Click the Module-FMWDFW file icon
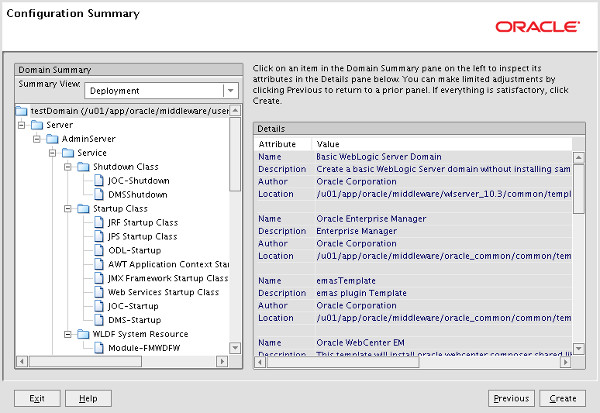Image resolution: width=600 pixels, height=413 pixels. (x=99, y=348)
